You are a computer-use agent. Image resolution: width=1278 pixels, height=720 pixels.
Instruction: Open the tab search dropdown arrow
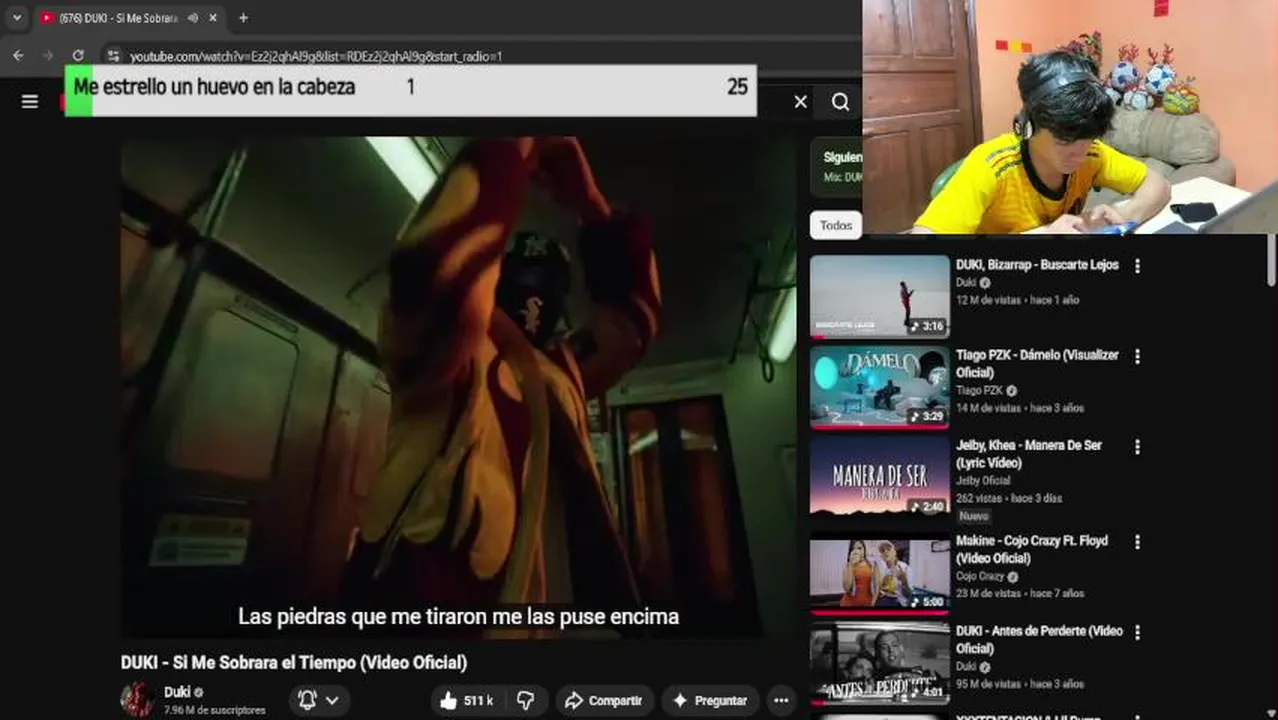point(16,18)
